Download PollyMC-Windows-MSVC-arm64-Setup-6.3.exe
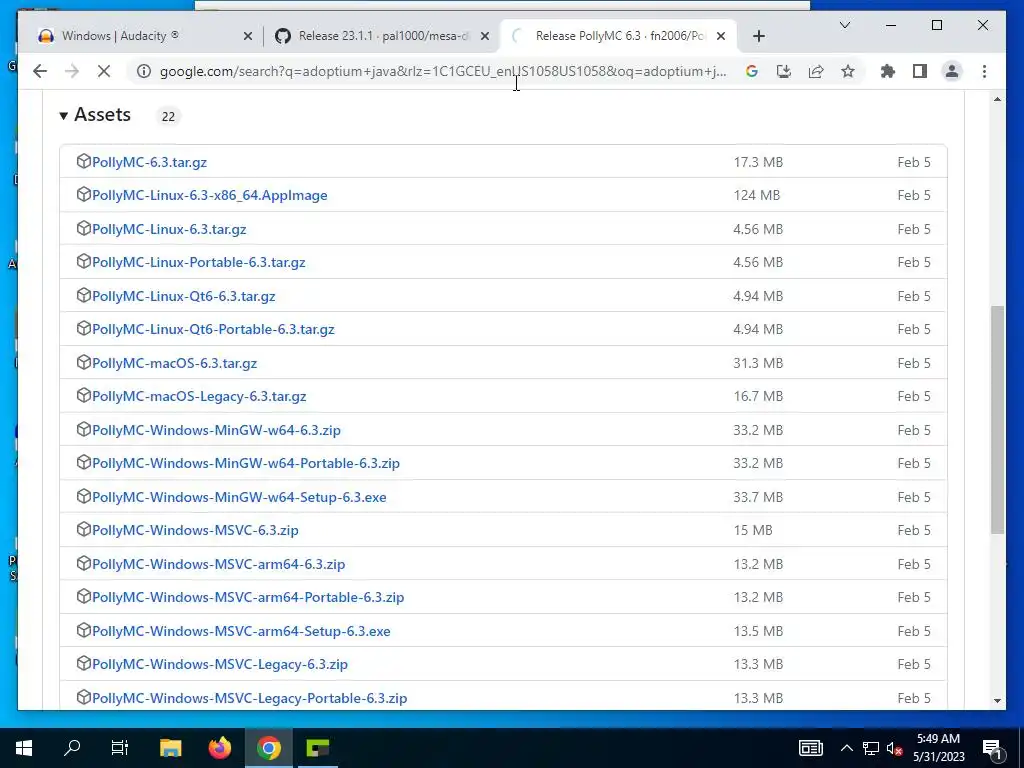1024x768 pixels. (x=241, y=632)
